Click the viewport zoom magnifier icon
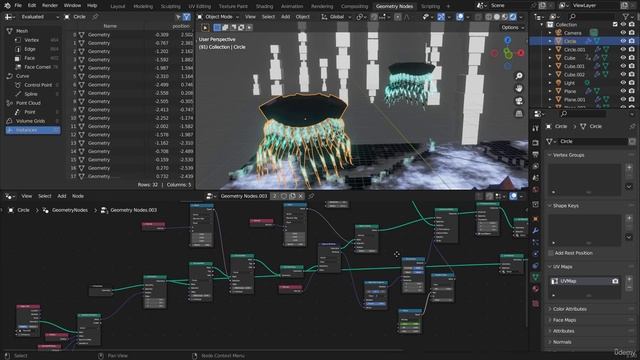The image size is (640, 360). click(519, 76)
